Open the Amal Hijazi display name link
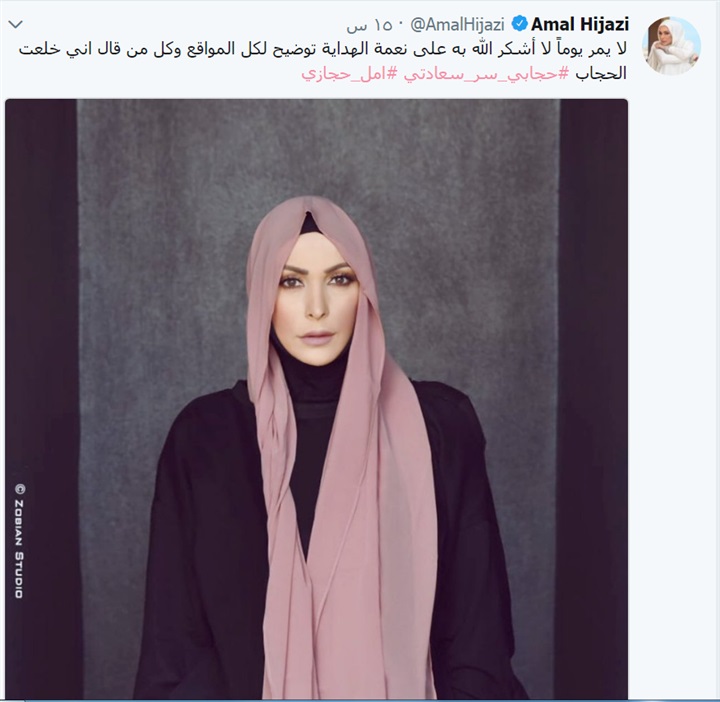Screen dimensions: 720x702 coord(580,24)
